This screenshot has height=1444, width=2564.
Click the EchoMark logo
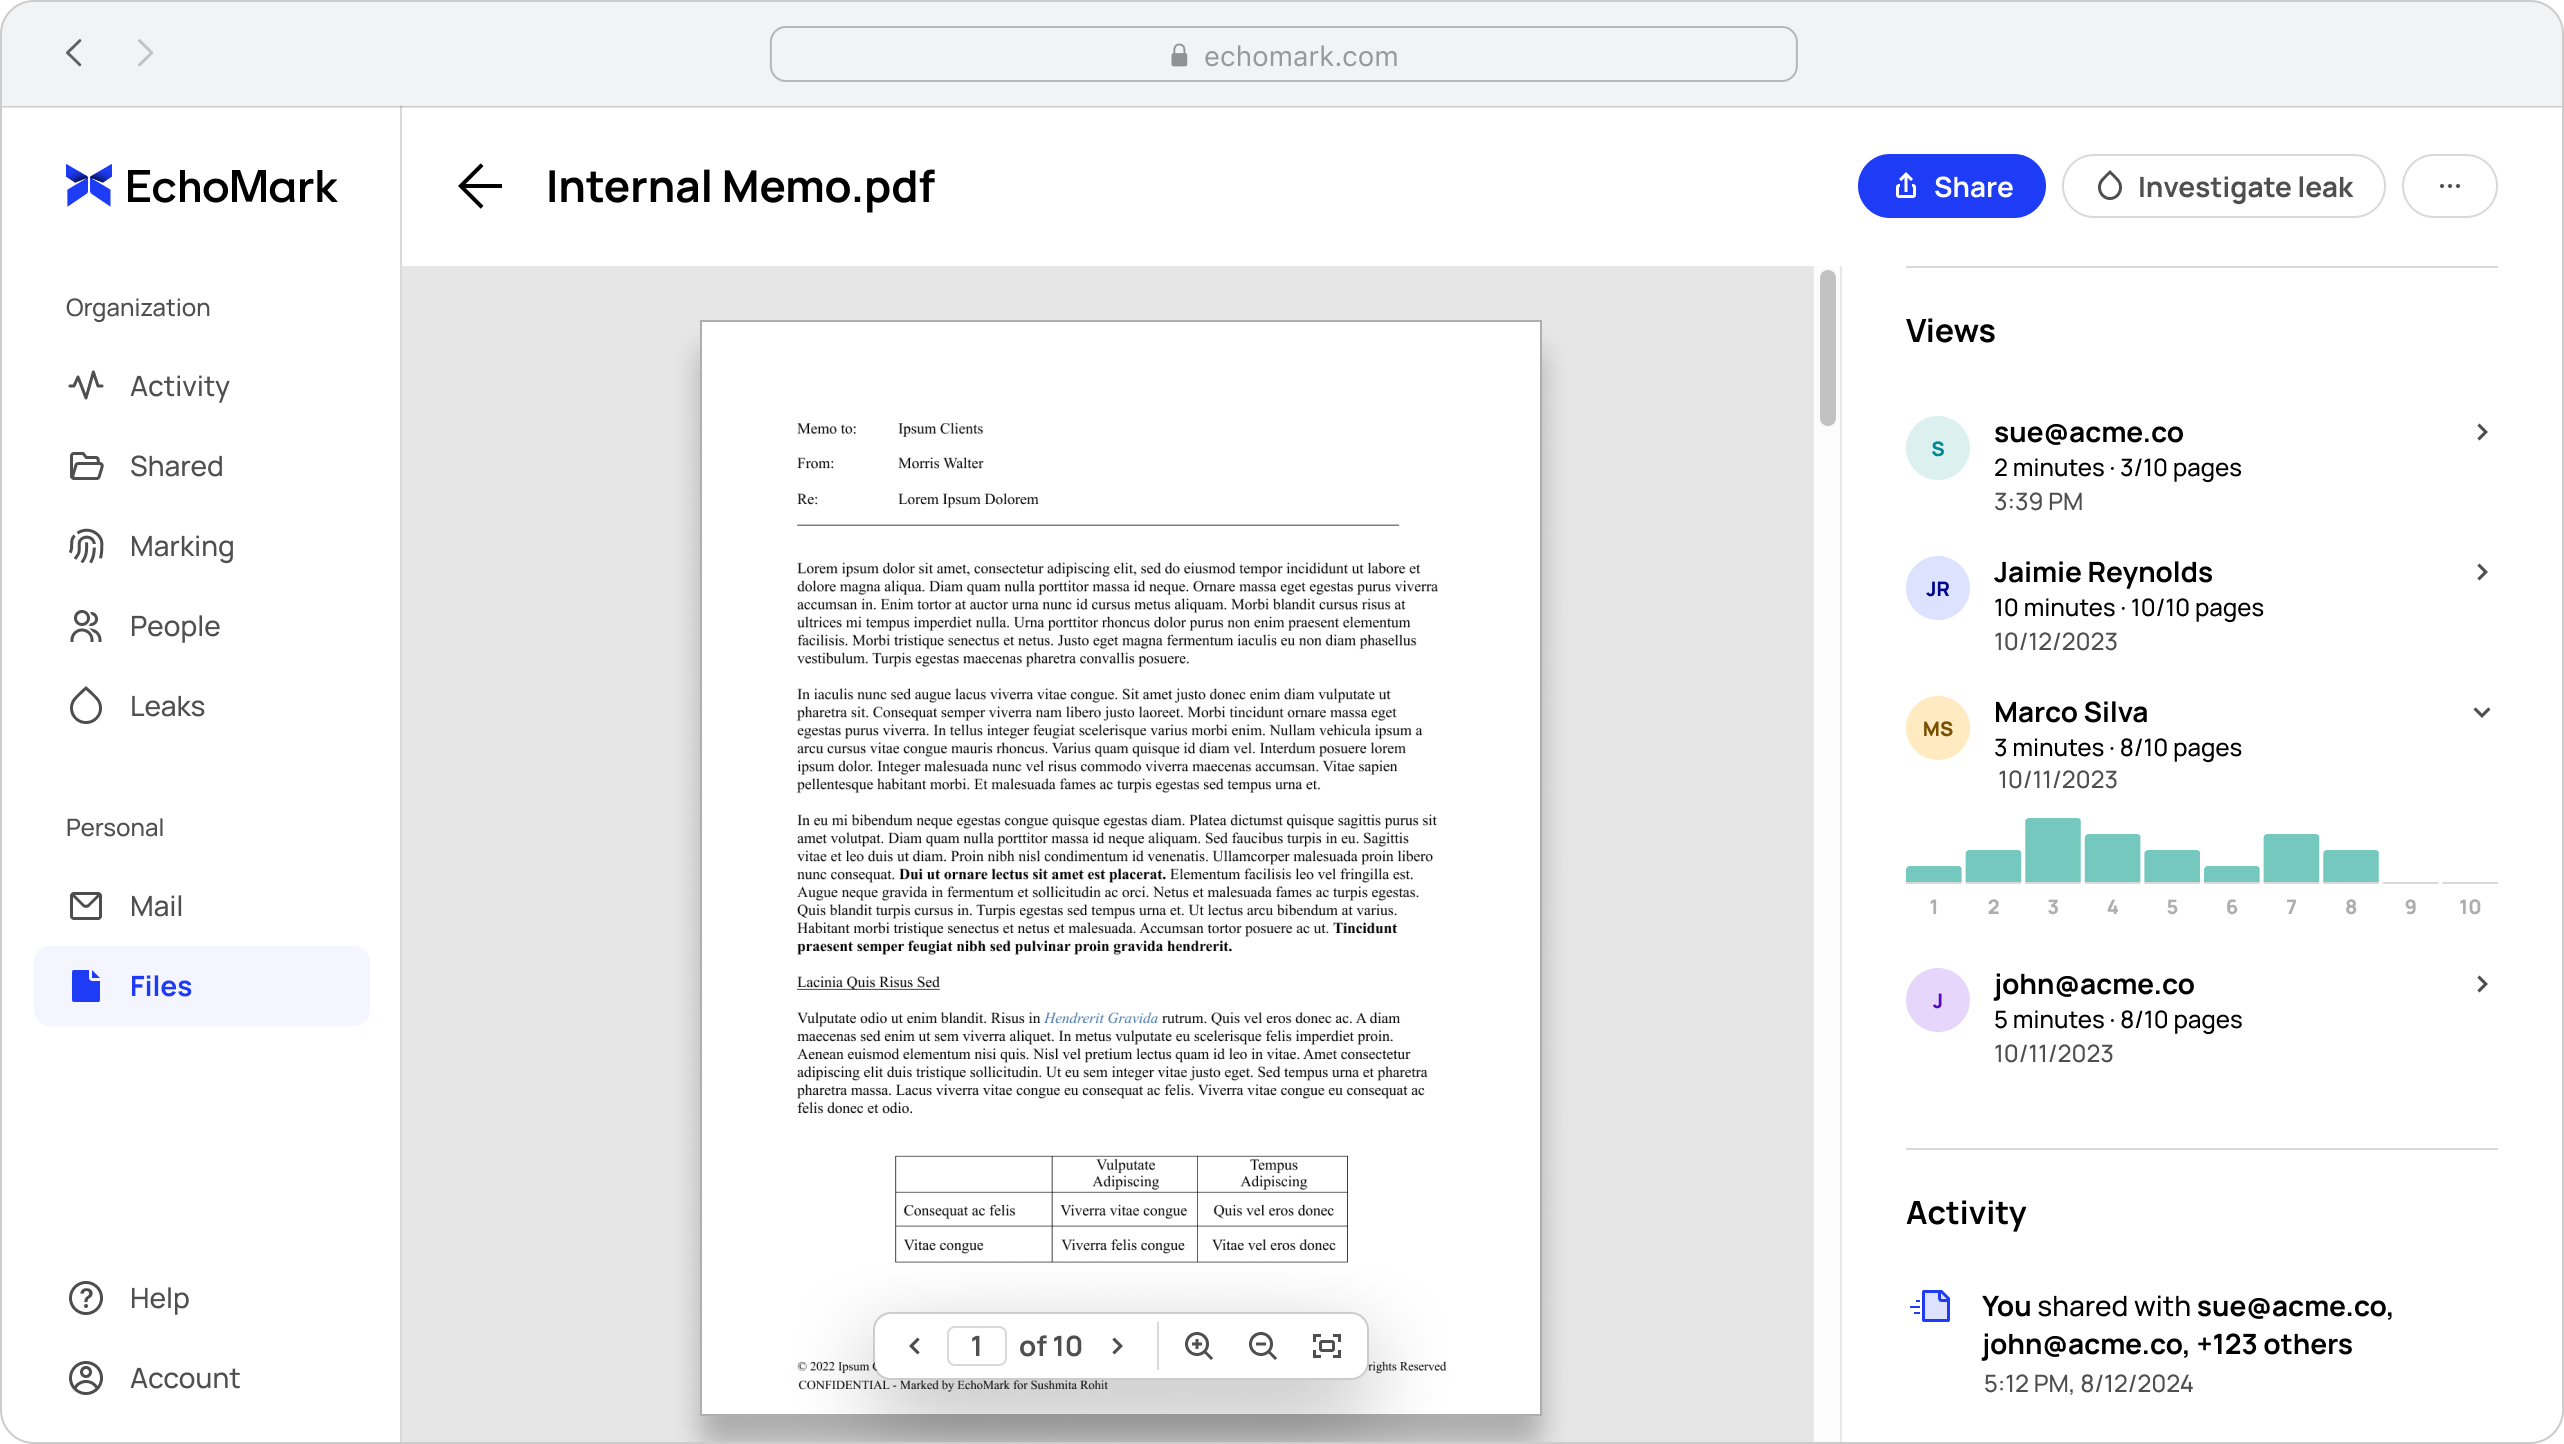click(x=201, y=186)
